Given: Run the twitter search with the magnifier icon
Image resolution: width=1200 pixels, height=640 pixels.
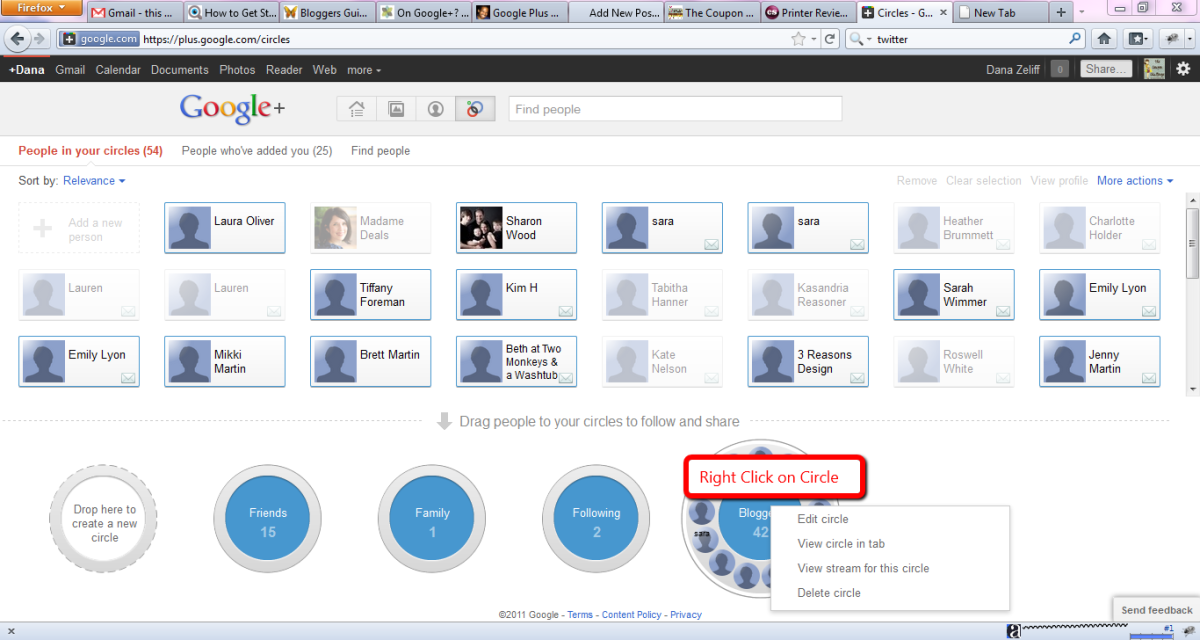Looking at the screenshot, I should click(x=1075, y=39).
